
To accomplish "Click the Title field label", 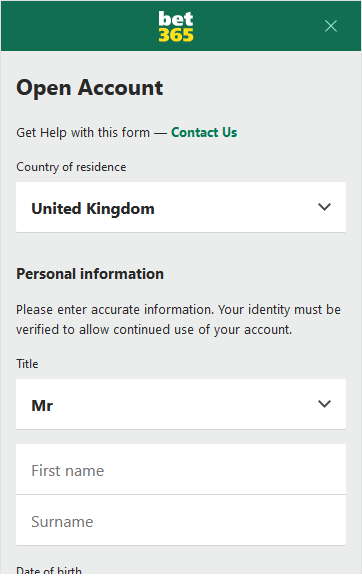I will pyautogui.click(x=27, y=364).
